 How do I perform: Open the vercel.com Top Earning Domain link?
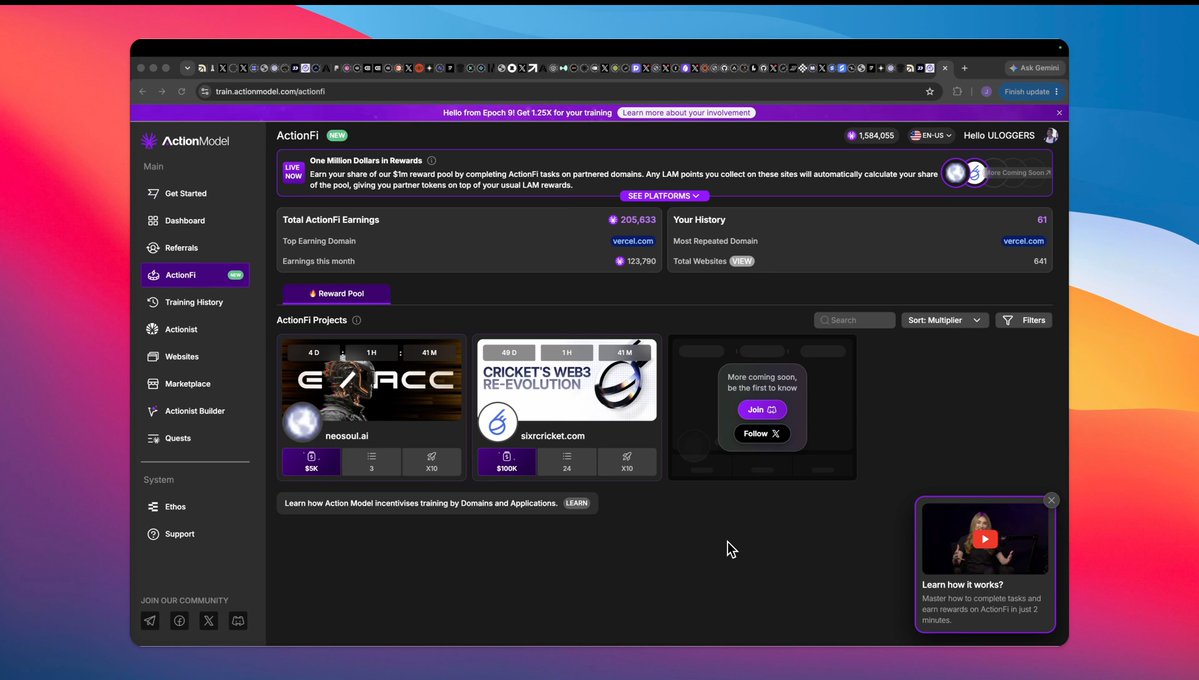point(633,241)
